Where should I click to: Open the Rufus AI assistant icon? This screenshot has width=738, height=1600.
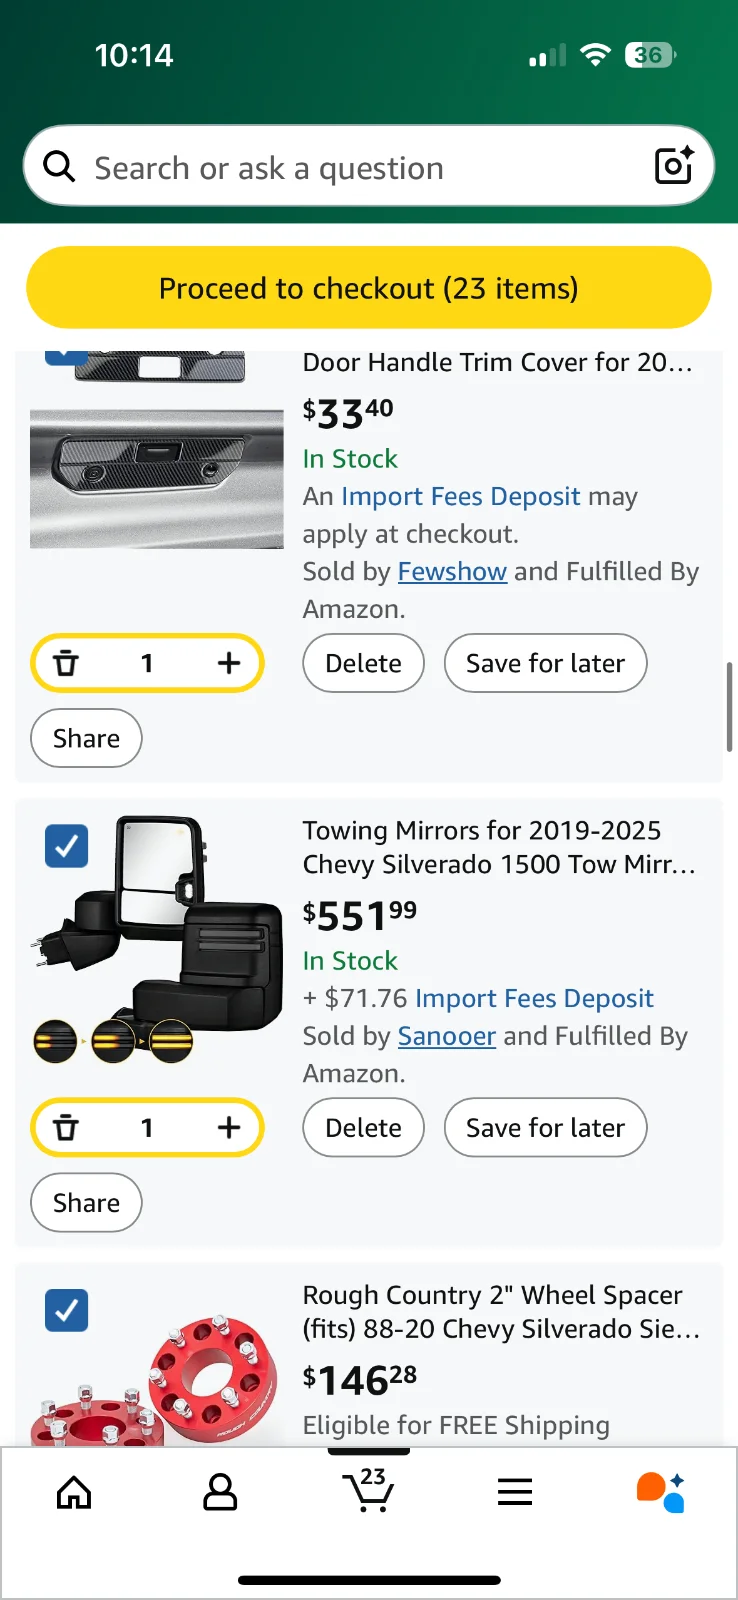pyautogui.click(x=661, y=1492)
